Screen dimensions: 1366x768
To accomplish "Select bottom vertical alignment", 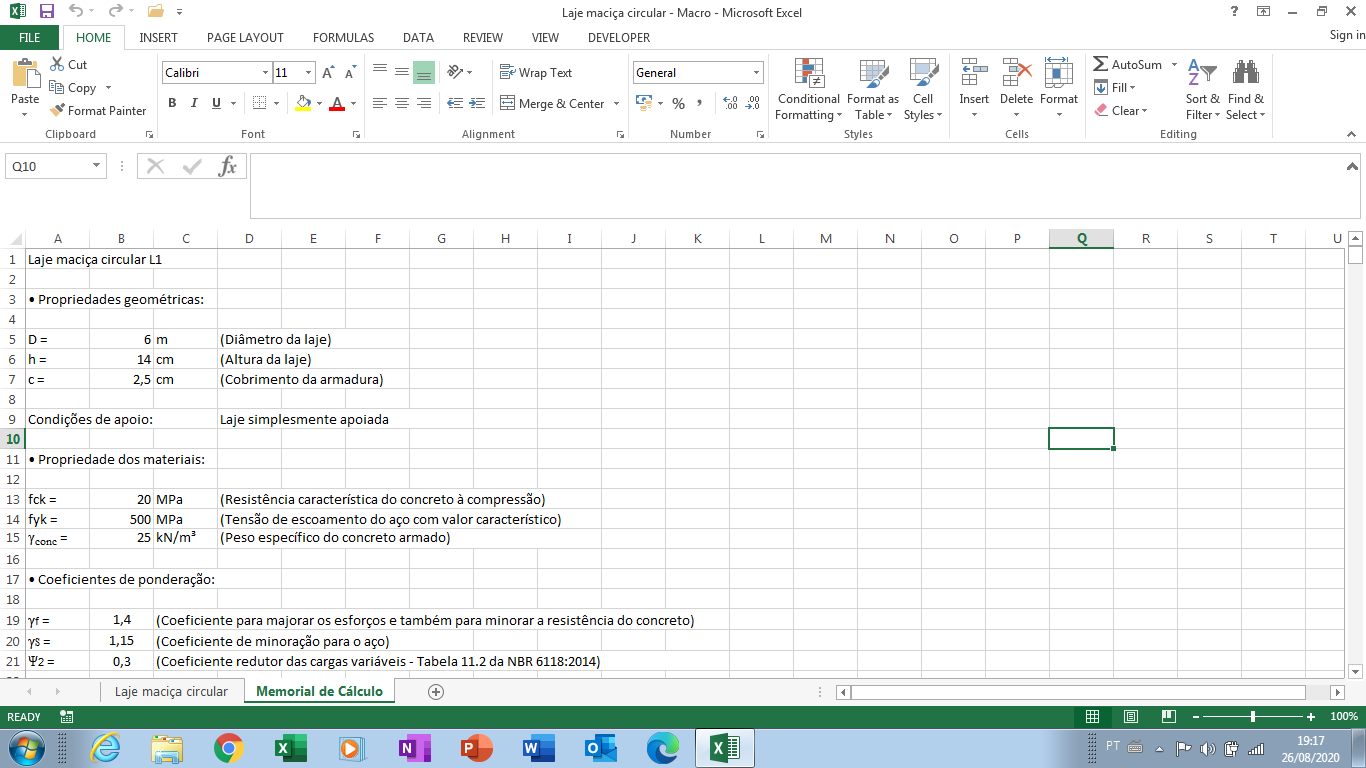I will click(x=424, y=72).
